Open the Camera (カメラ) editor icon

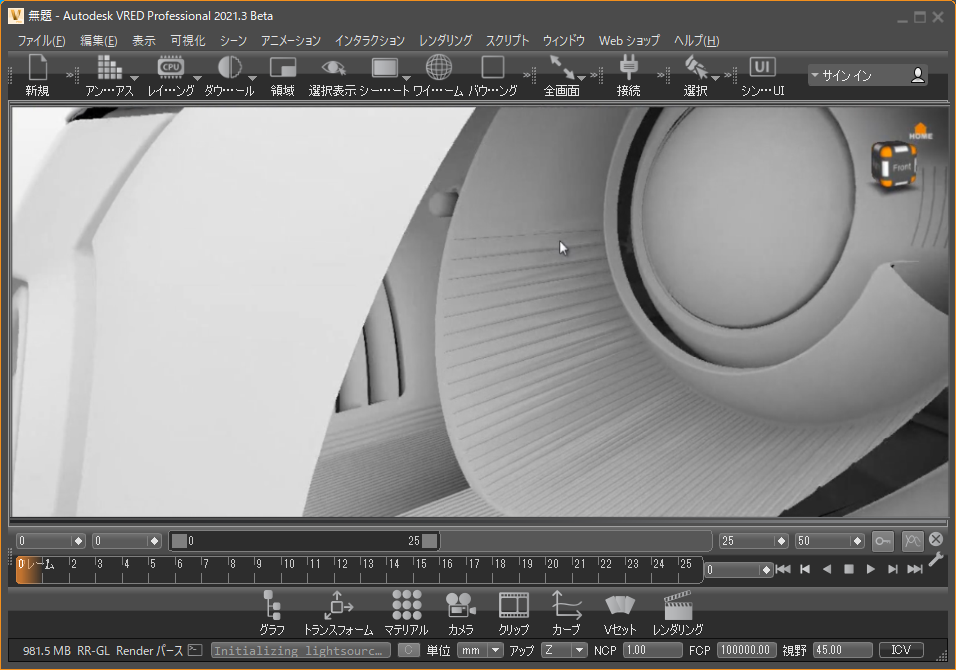click(461, 606)
